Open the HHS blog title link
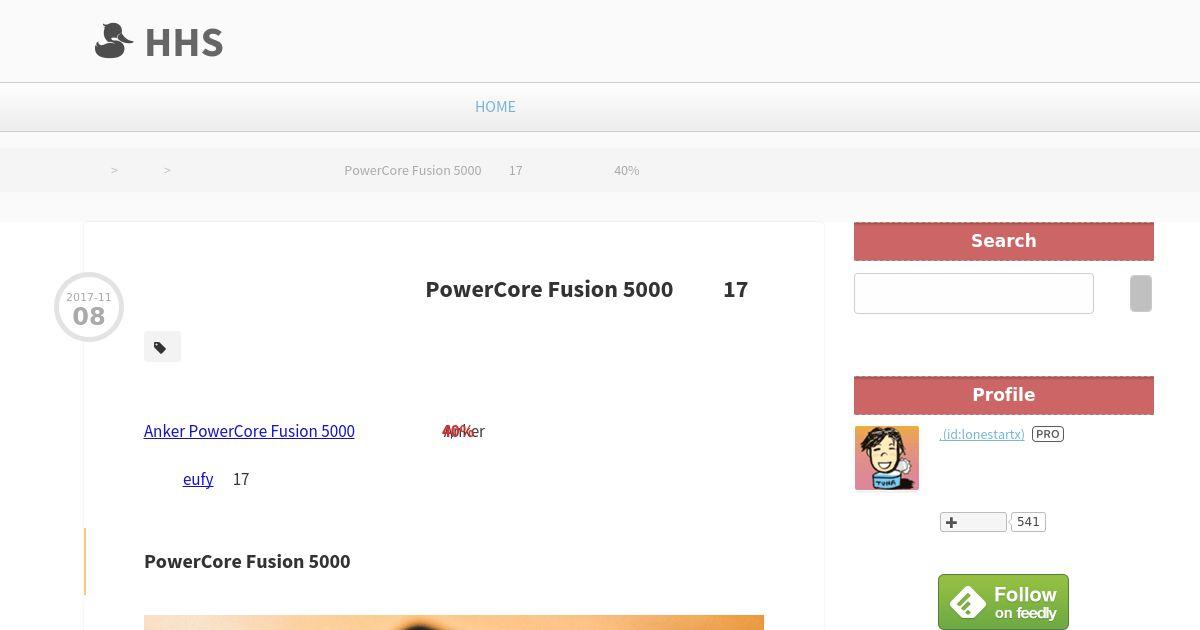The width and height of the screenshot is (1200, 630). click(184, 42)
